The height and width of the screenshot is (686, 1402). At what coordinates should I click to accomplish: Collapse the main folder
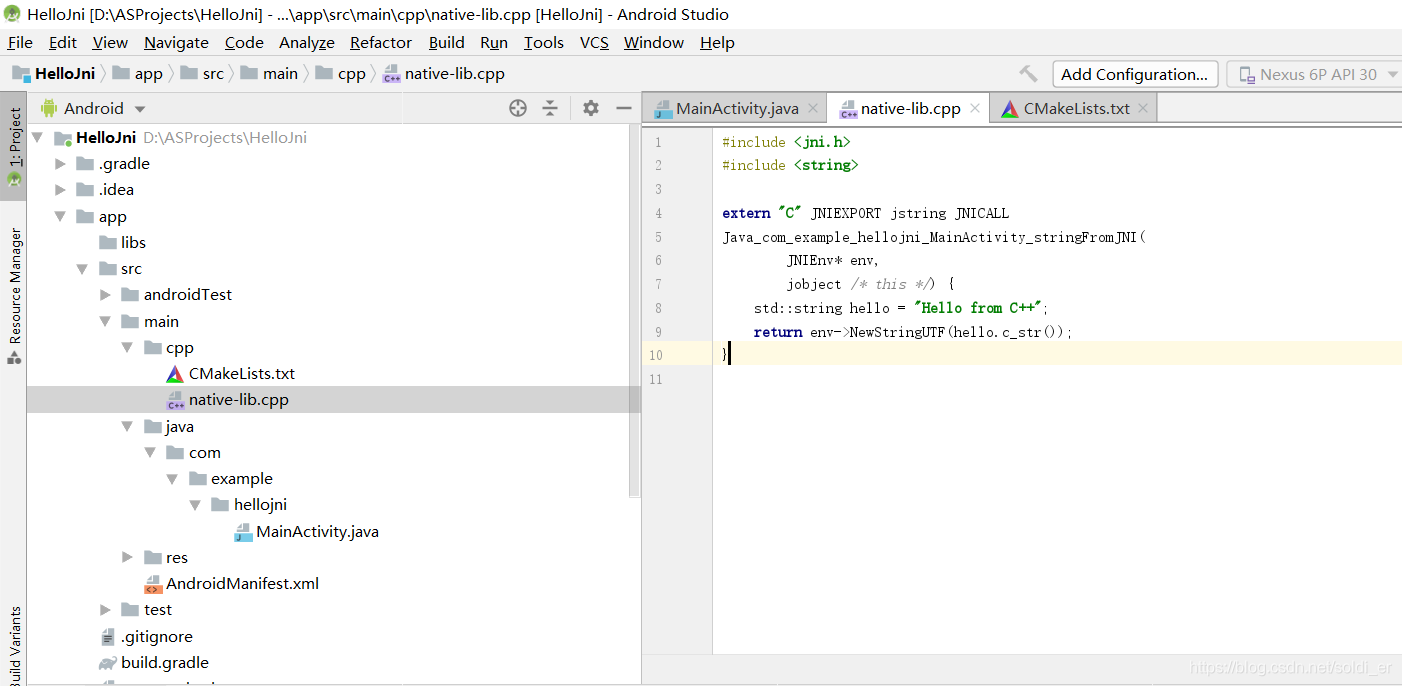pos(106,321)
